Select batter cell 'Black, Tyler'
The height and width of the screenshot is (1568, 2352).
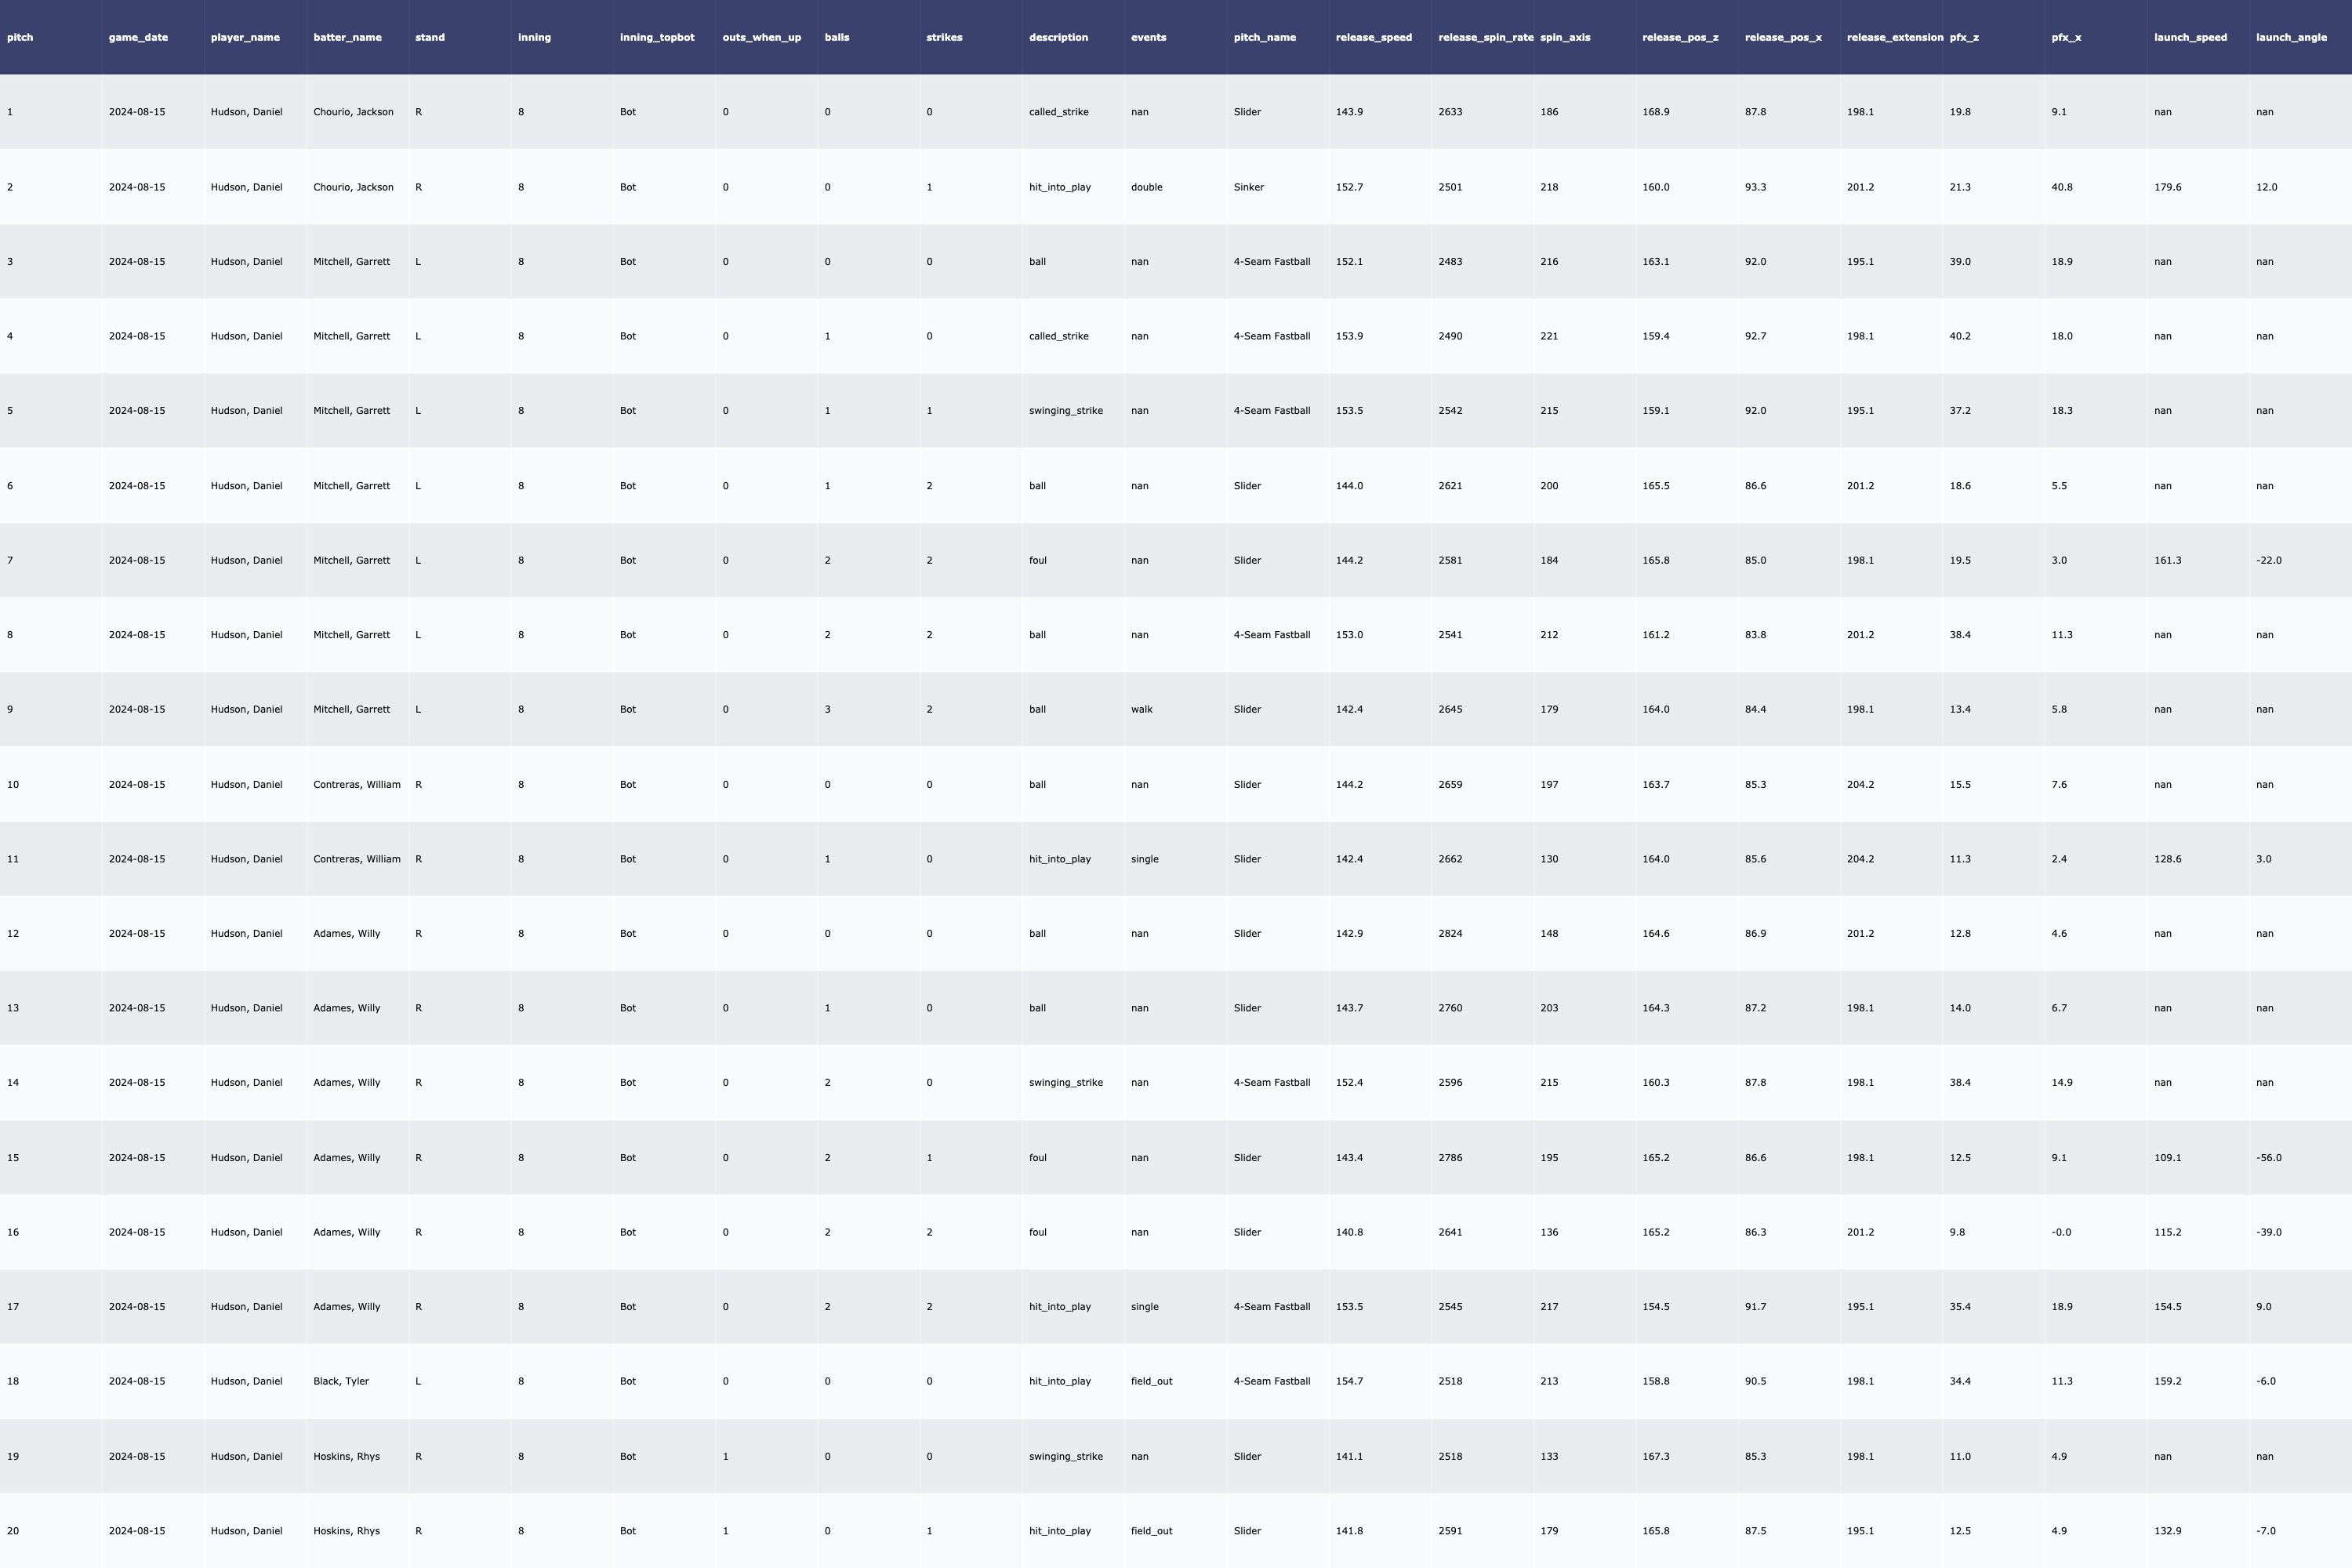point(341,1381)
